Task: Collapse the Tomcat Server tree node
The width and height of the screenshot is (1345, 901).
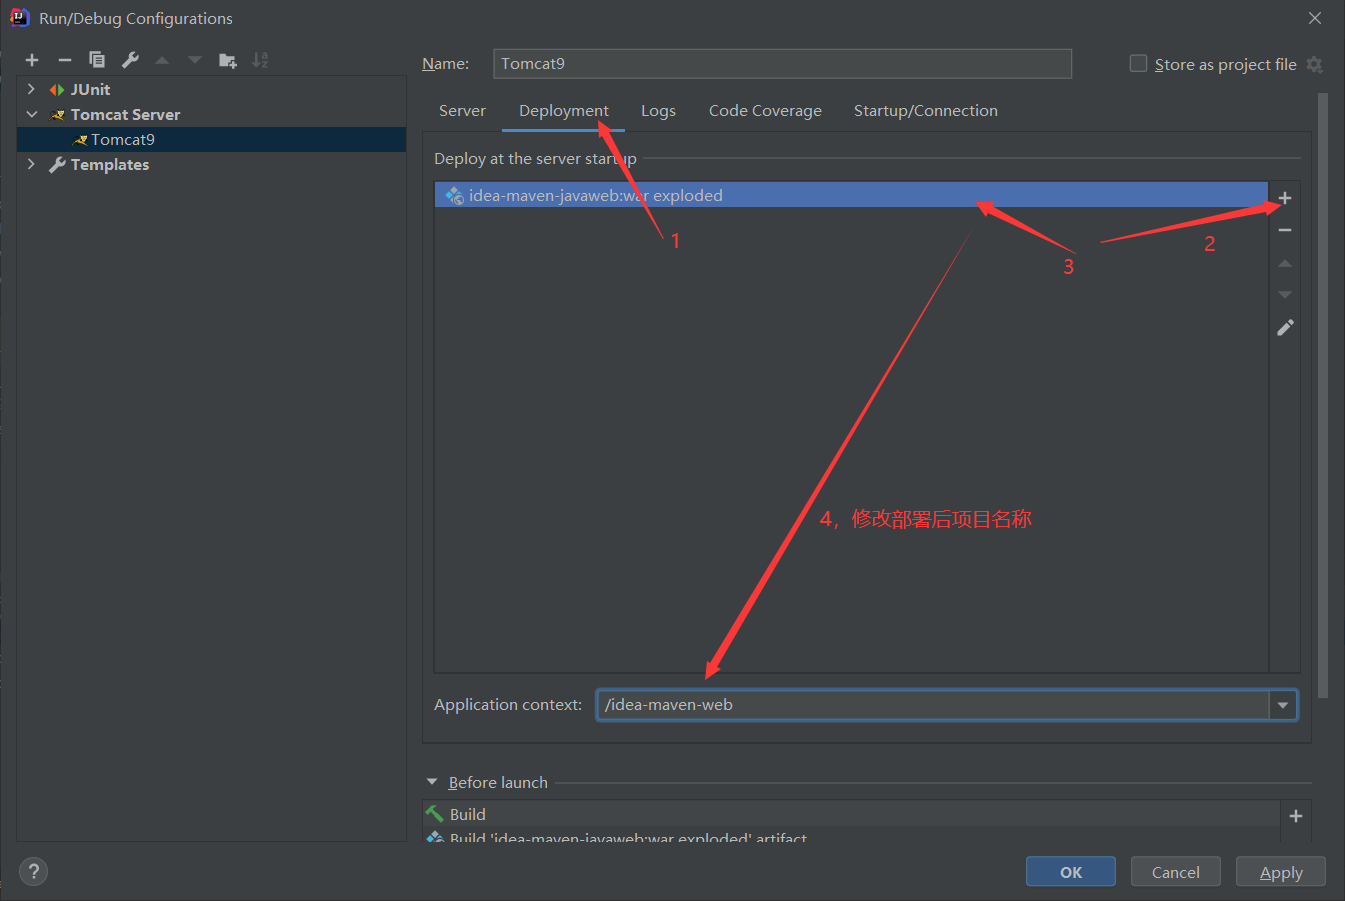Action: (31, 115)
